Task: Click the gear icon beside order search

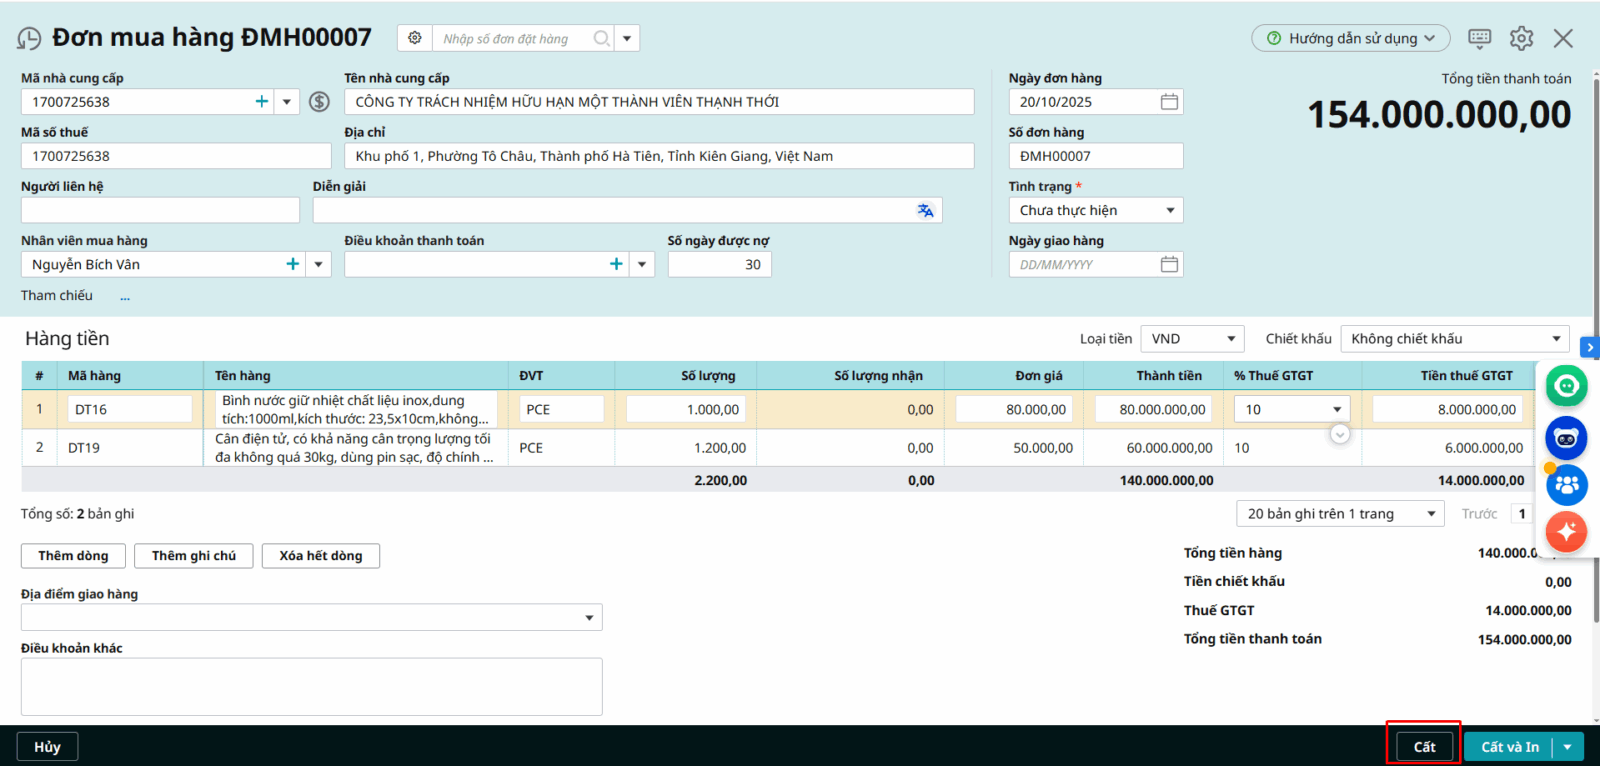Action: pyautogui.click(x=415, y=38)
